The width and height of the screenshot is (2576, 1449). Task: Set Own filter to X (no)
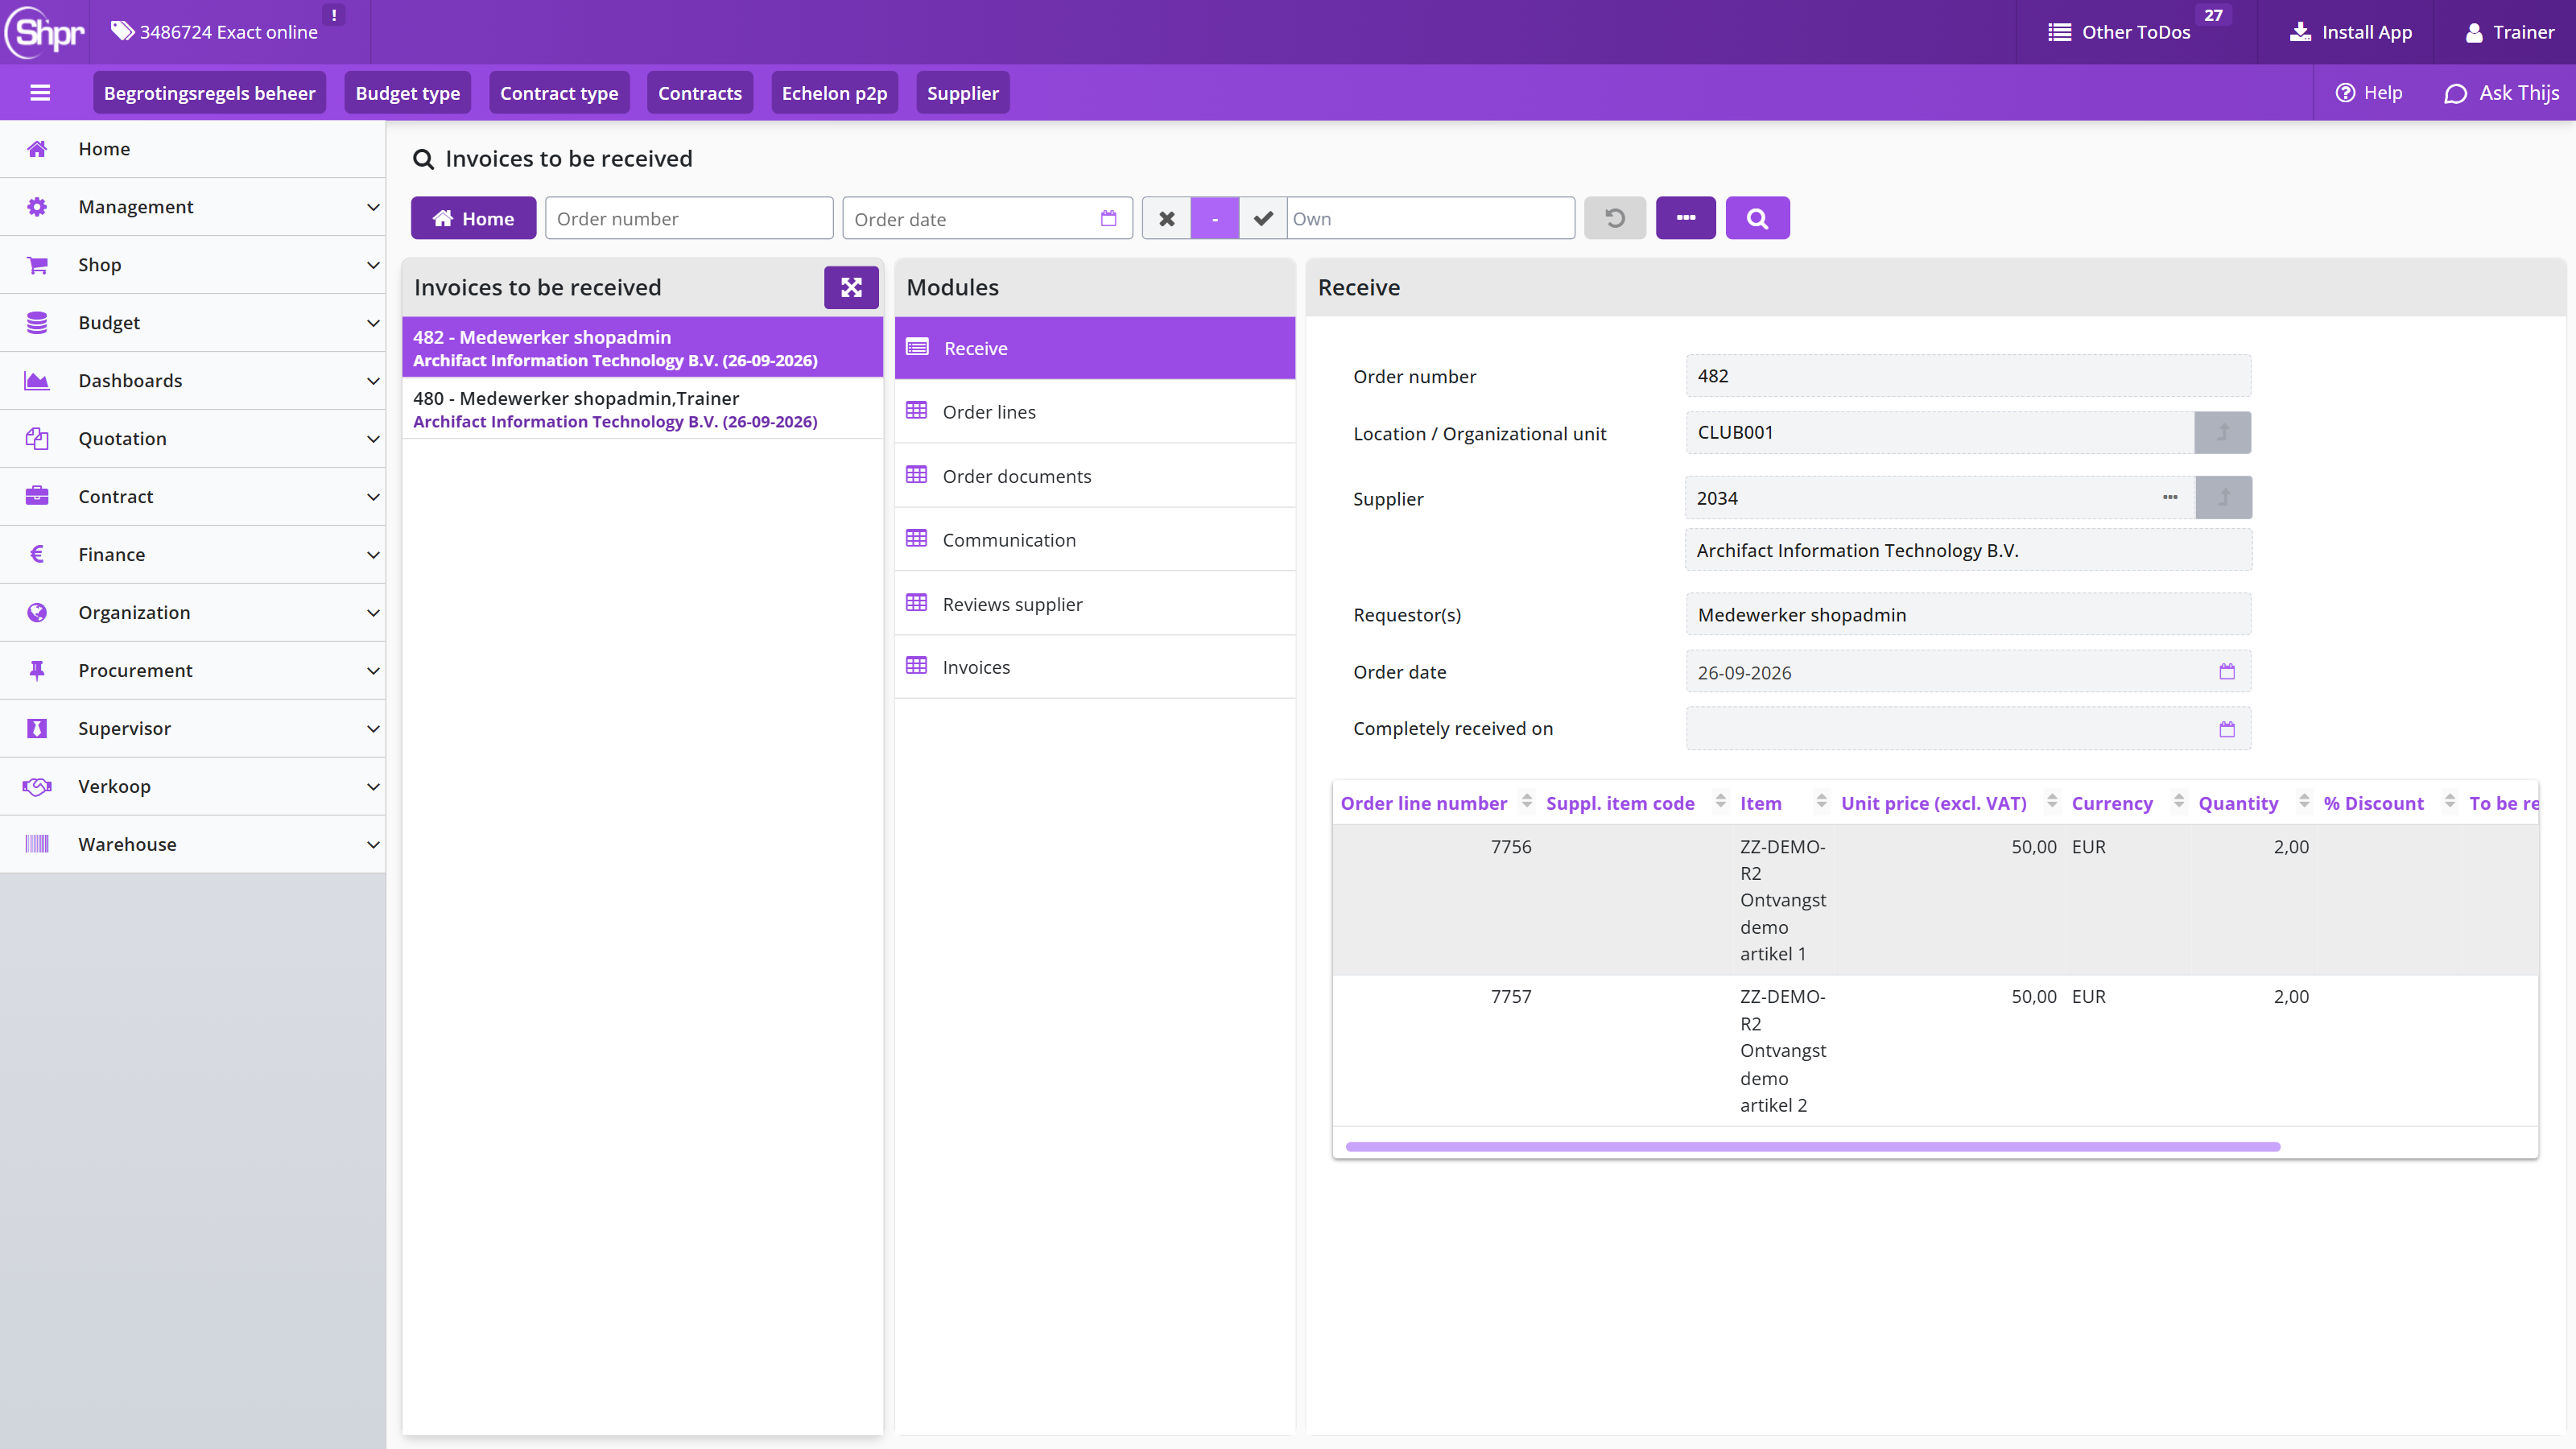(1166, 218)
